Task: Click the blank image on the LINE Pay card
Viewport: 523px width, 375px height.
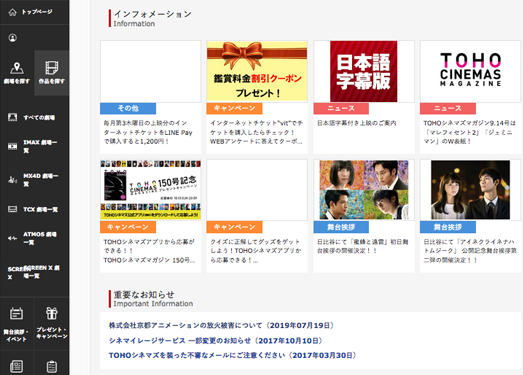Action: click(x=150, y=71)
